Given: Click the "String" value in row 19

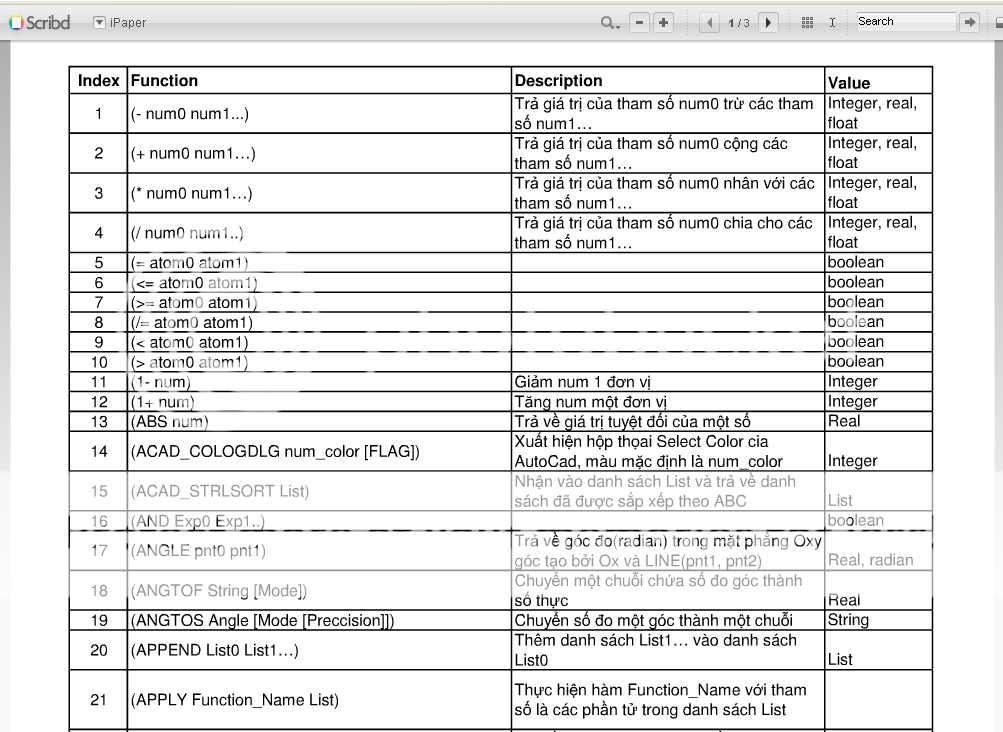Looking at the screenshot, I should (848, 620).
